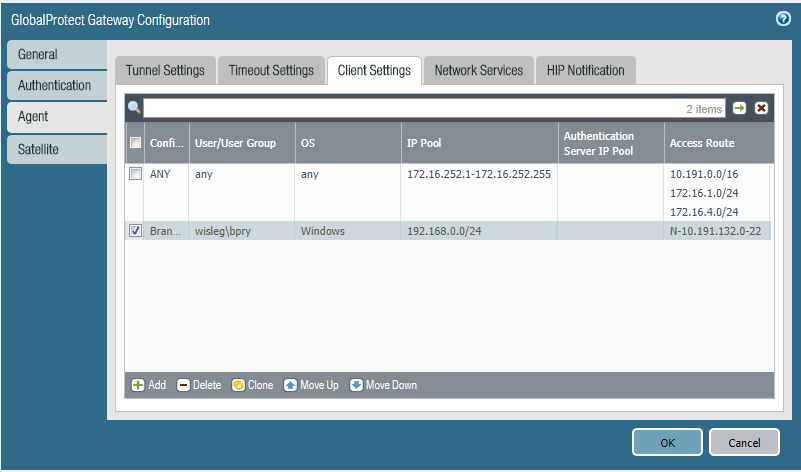The image size is (801, 472).
Task: Switch to the Tunnel Settings tab
Action: tap(165, 71)
